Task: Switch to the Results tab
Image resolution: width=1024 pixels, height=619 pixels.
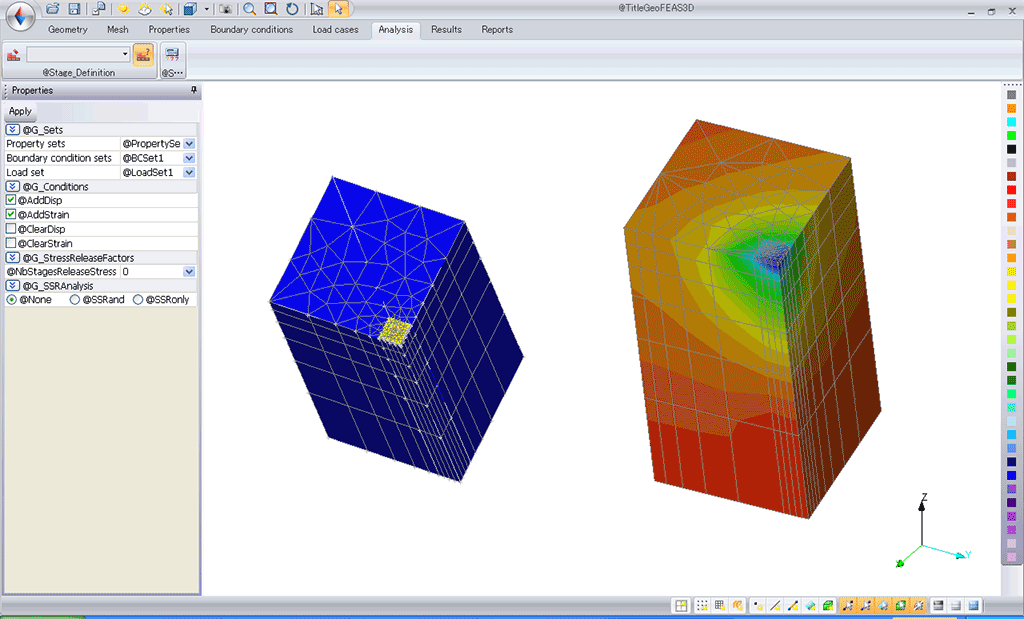Action: click(x=446, y=30)
